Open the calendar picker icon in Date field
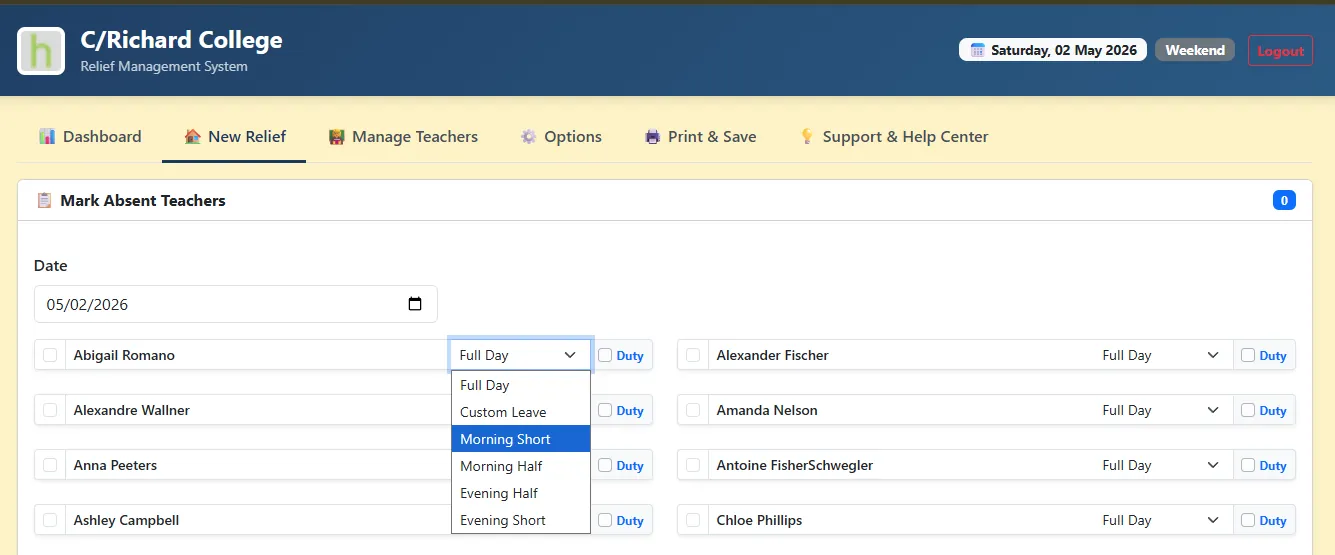The height and width of the screenshot is (555, 1335). (415, 304)
